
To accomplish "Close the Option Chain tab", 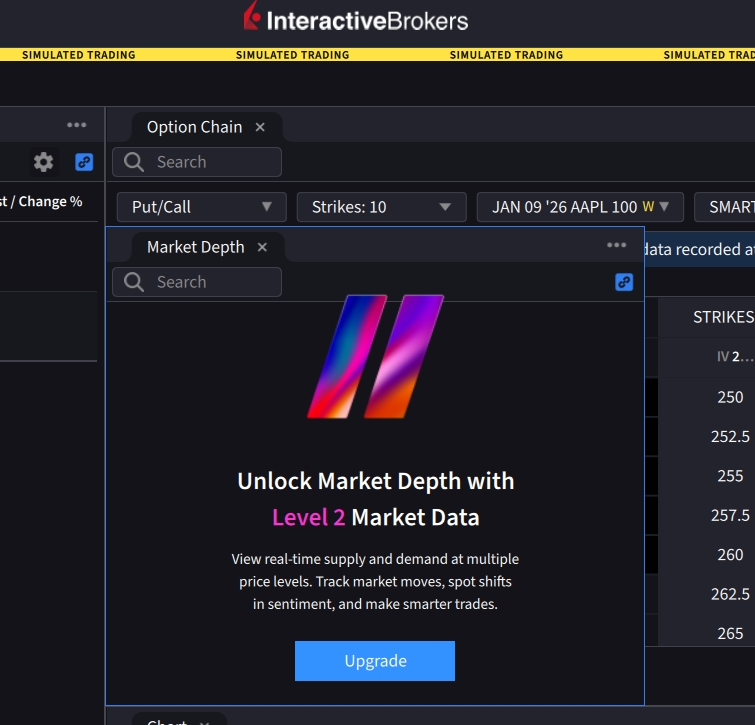I will [260, 127].
